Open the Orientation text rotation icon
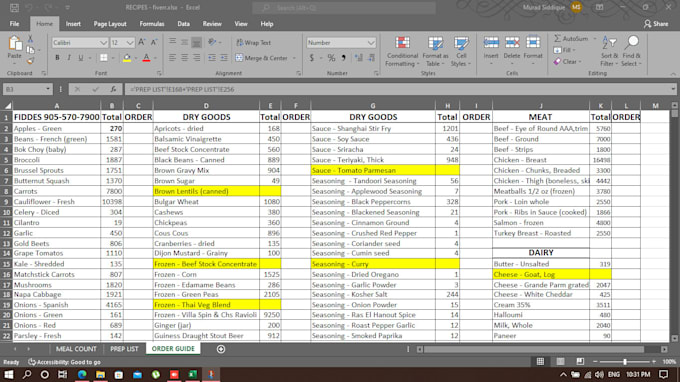The width and height of the screenshot is (680, 382). coord(212,42)
